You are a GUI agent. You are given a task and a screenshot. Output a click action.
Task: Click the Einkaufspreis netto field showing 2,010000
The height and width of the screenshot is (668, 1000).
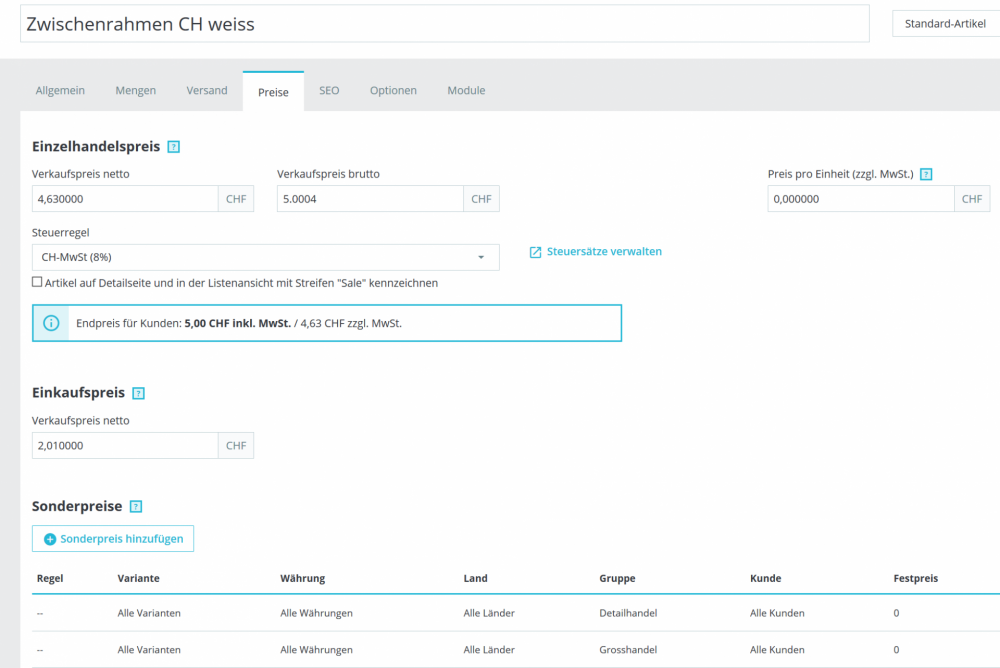pyautogui.click(x=125, y=445)
